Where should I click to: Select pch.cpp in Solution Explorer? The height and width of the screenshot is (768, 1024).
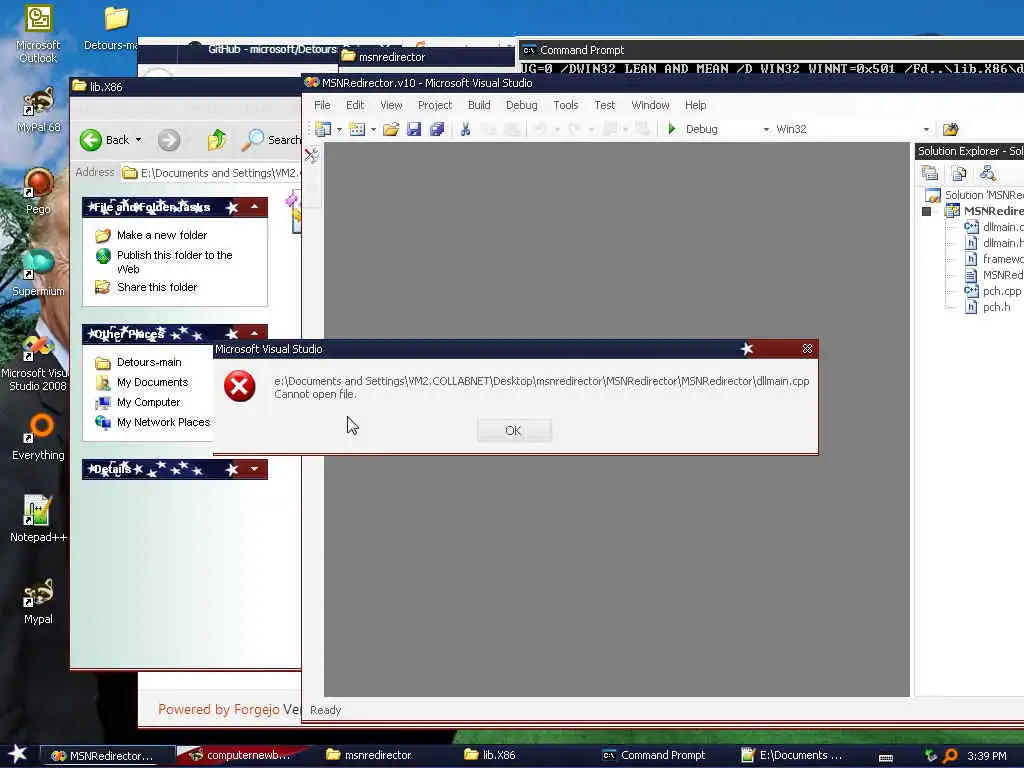(x=1001, y=291)
